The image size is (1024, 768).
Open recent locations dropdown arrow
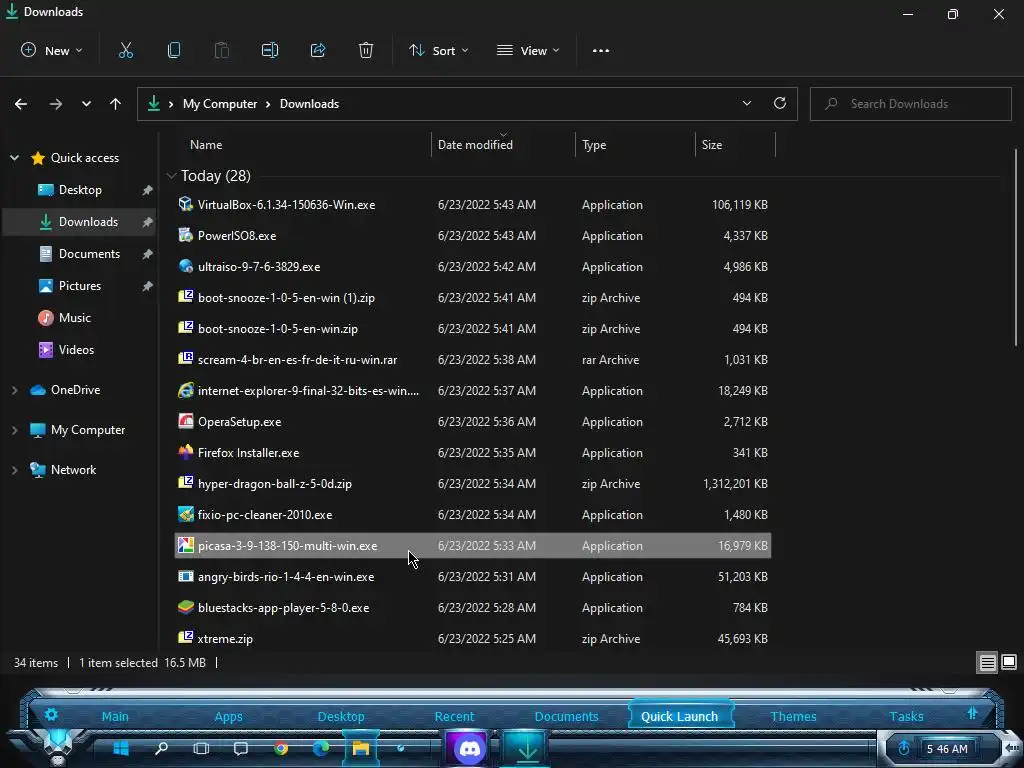86,104
